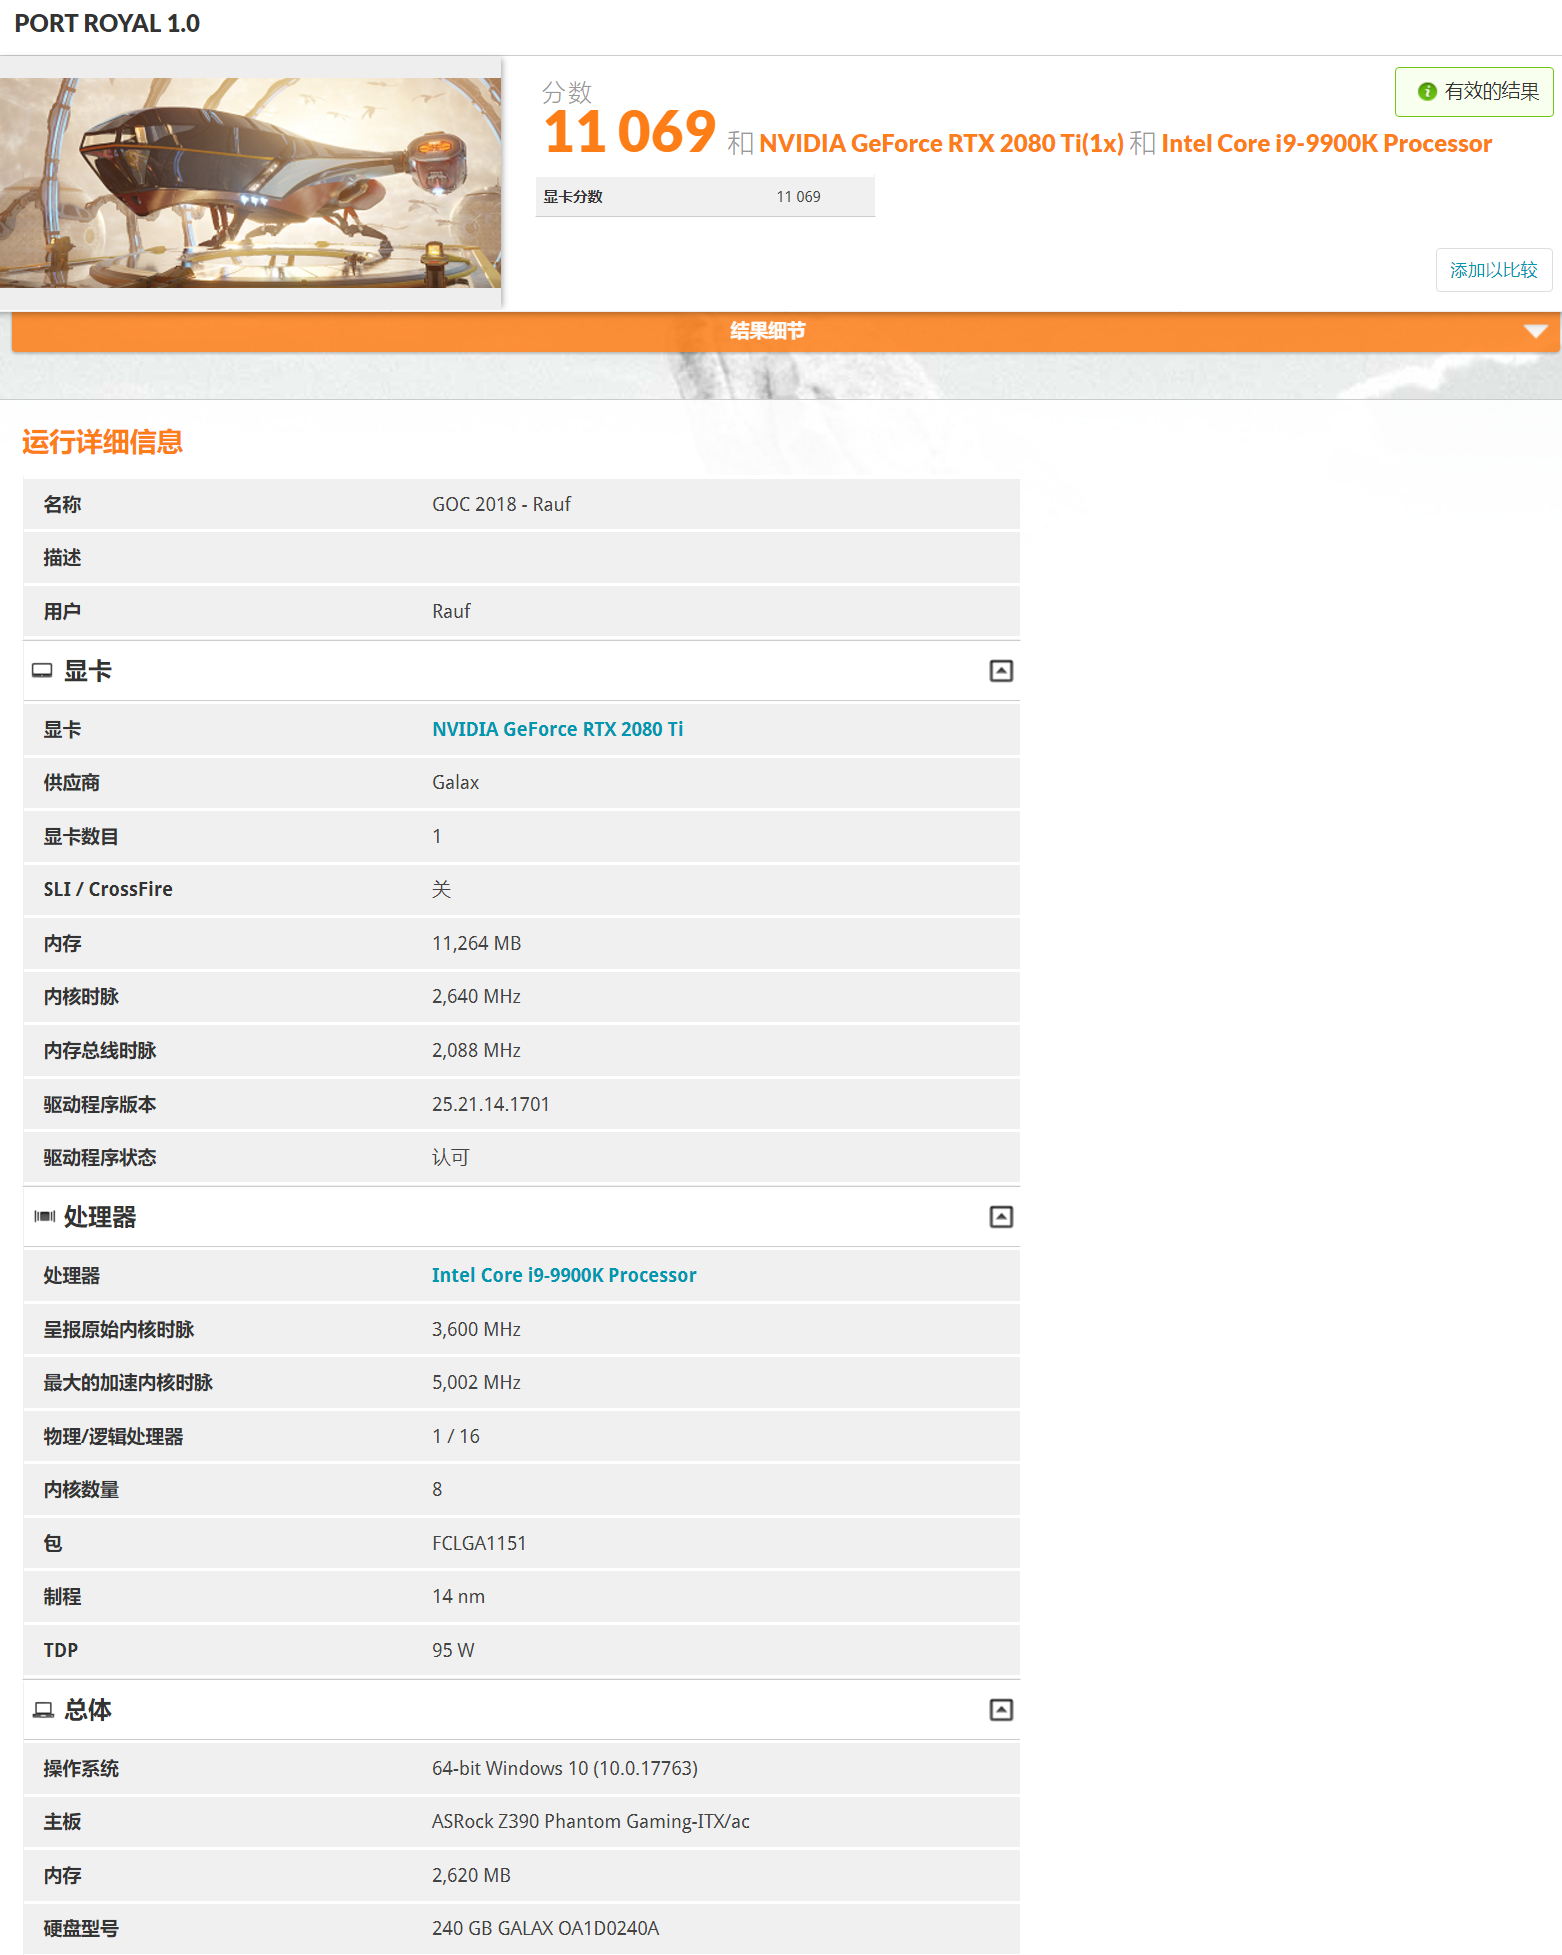Click the 2,088 MHz memory clock value

476,1051
